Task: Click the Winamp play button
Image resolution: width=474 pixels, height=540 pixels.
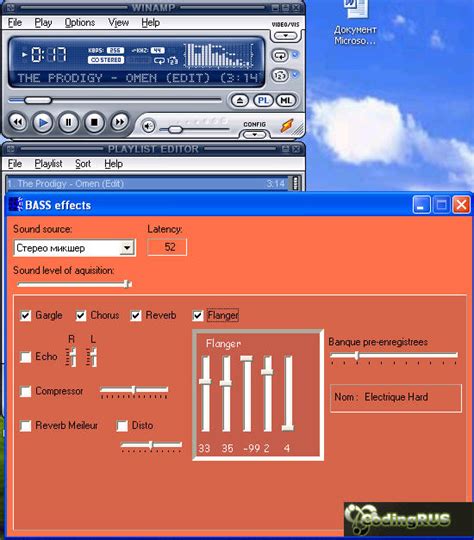Action: click(x=43, y=122)
